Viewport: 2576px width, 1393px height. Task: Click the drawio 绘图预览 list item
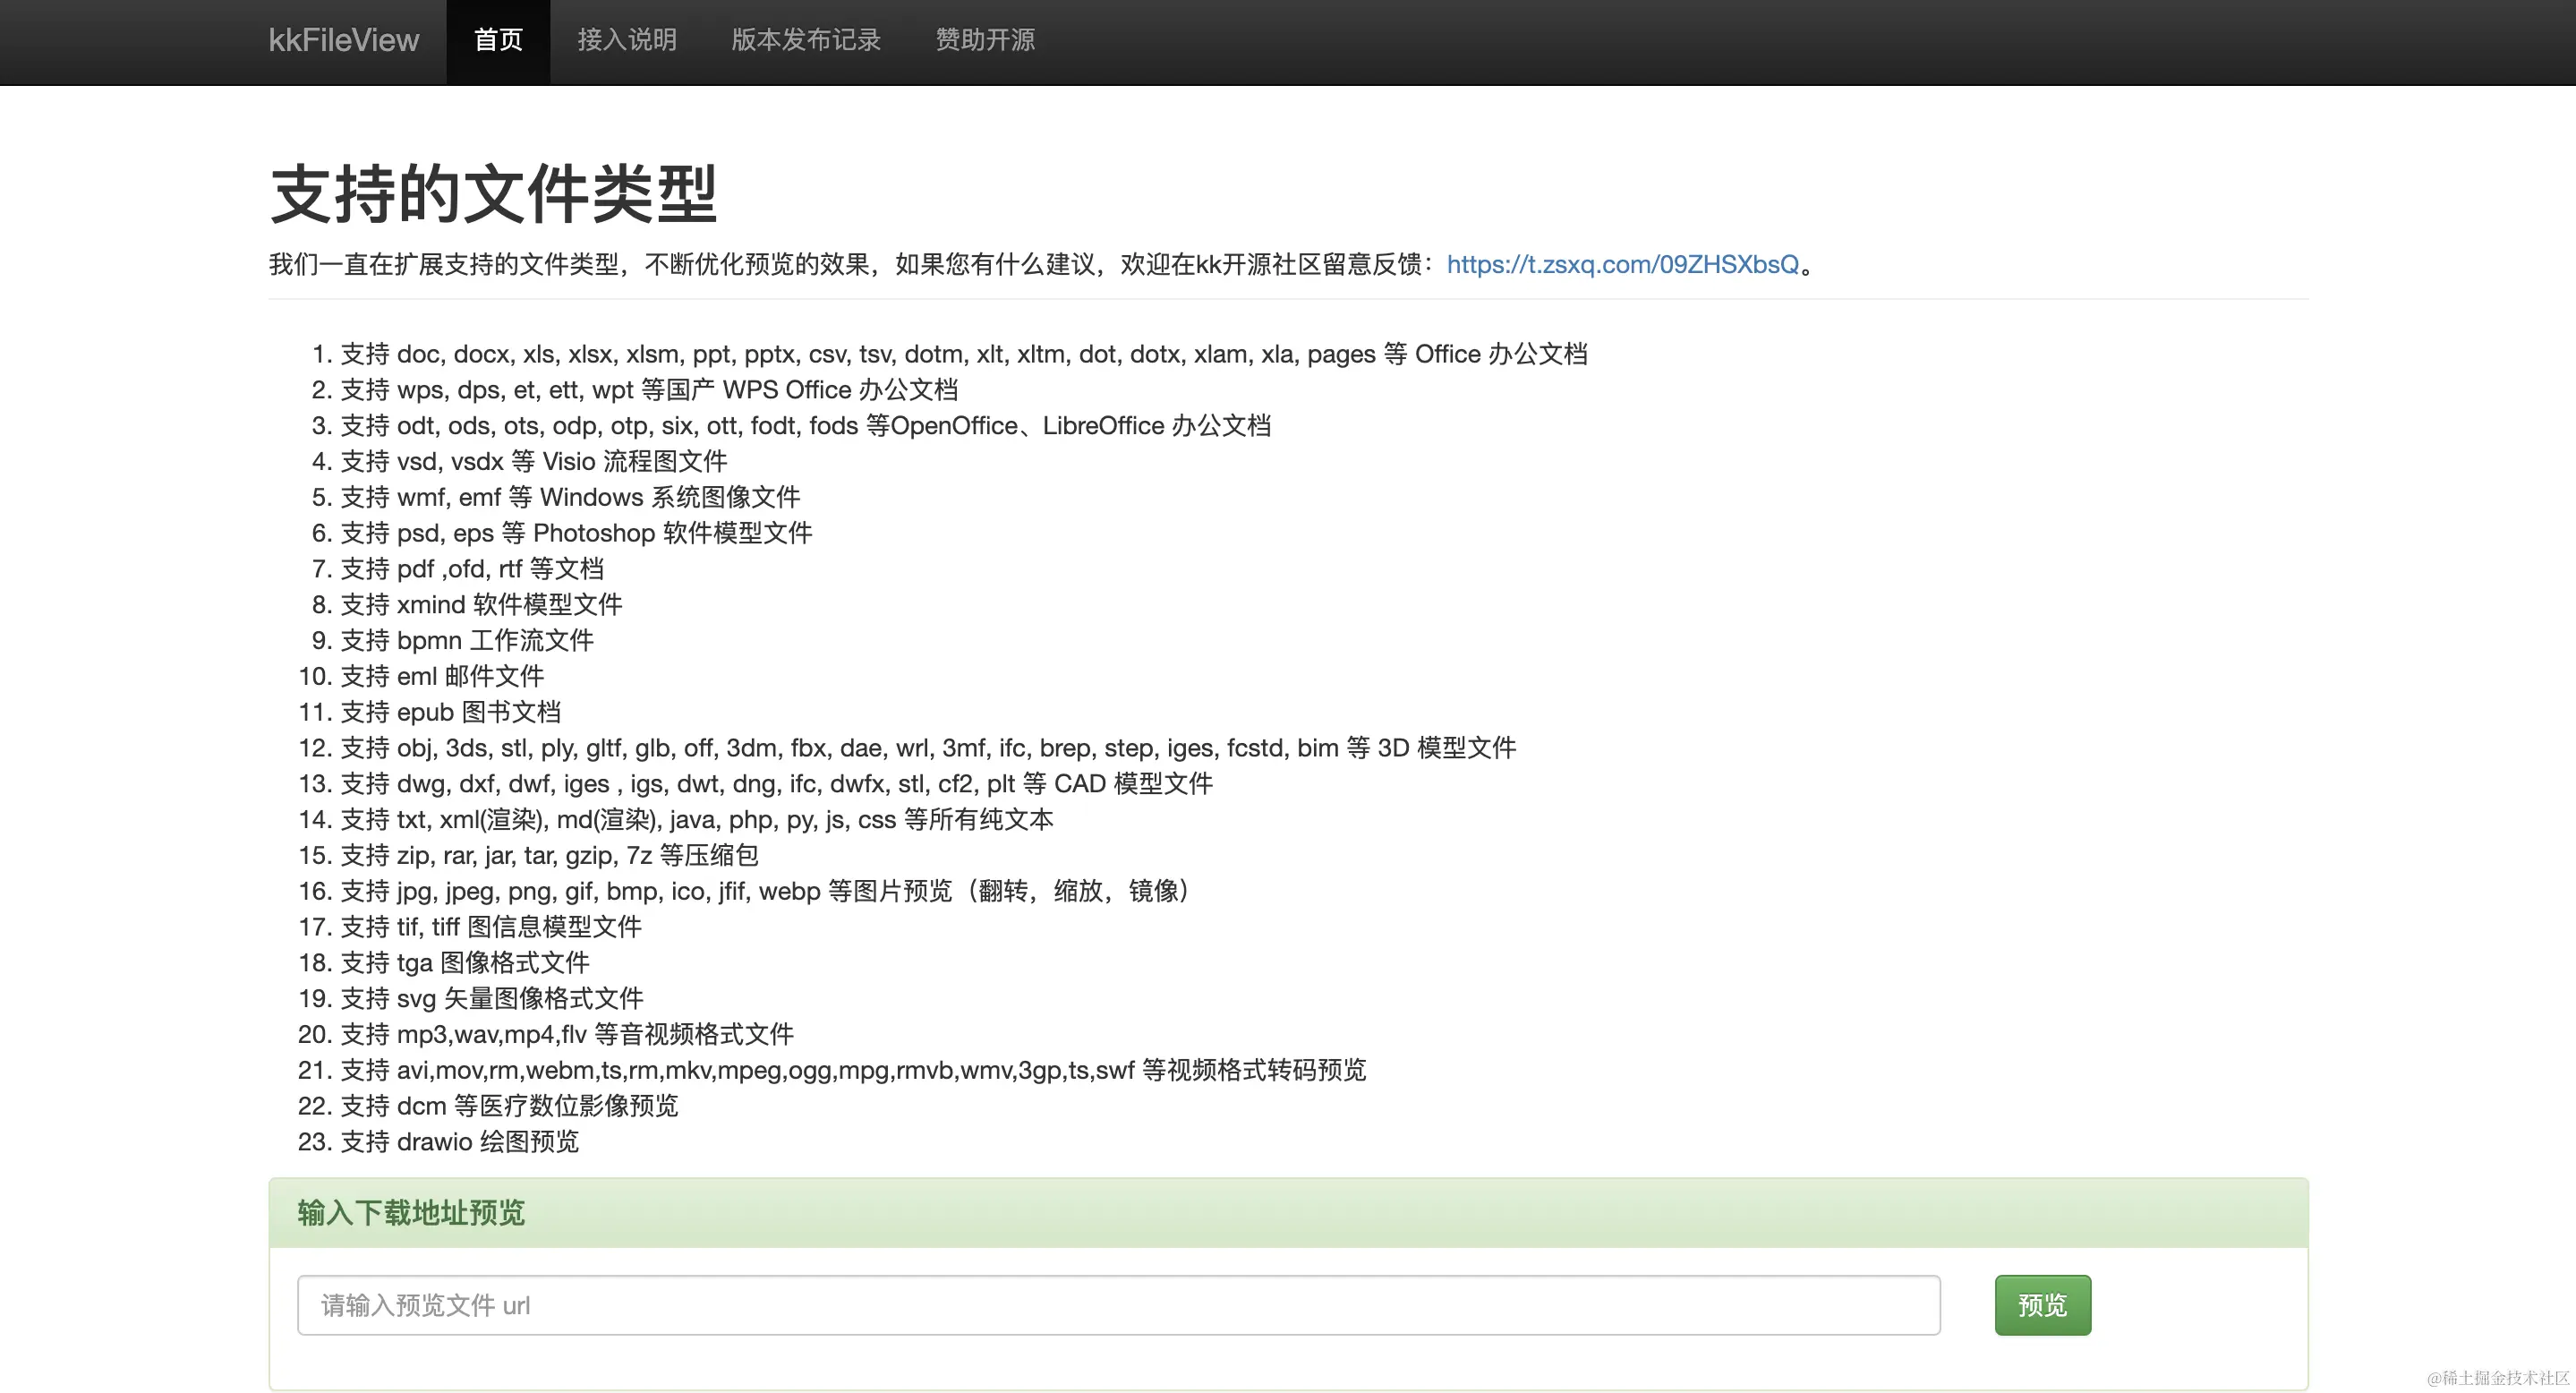pos(459,1142)
